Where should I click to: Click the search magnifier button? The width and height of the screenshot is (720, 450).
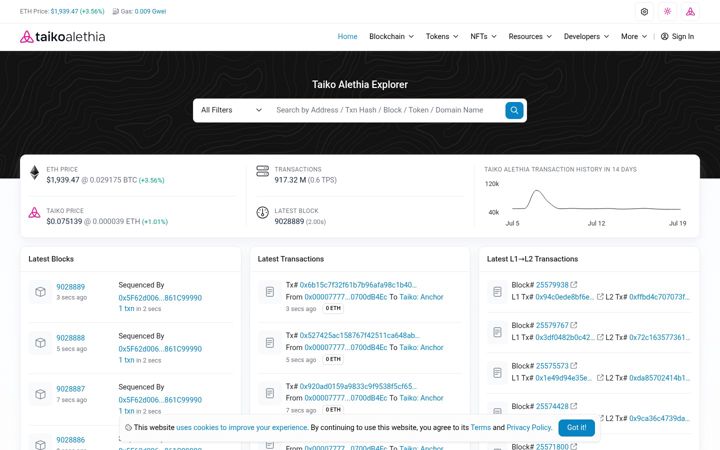514,110
